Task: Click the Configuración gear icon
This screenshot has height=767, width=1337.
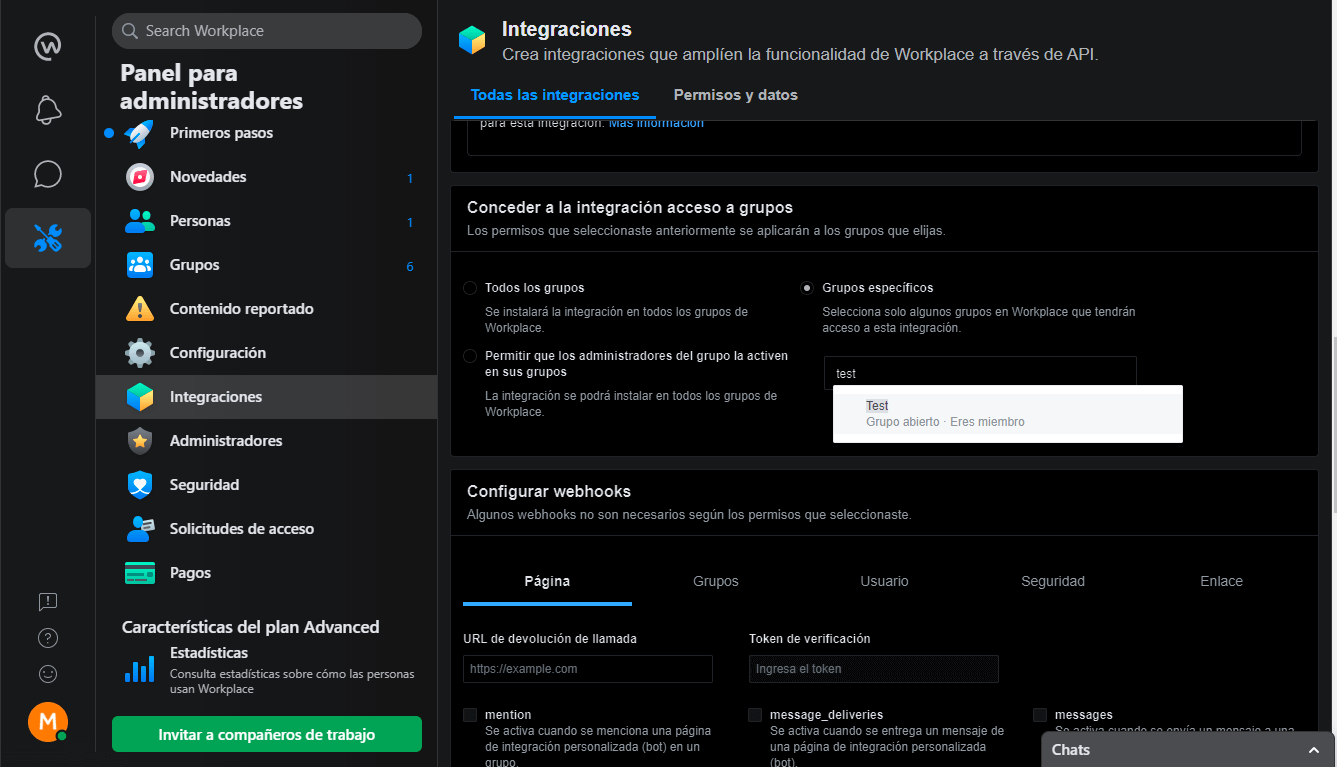Action: [140, 353]
